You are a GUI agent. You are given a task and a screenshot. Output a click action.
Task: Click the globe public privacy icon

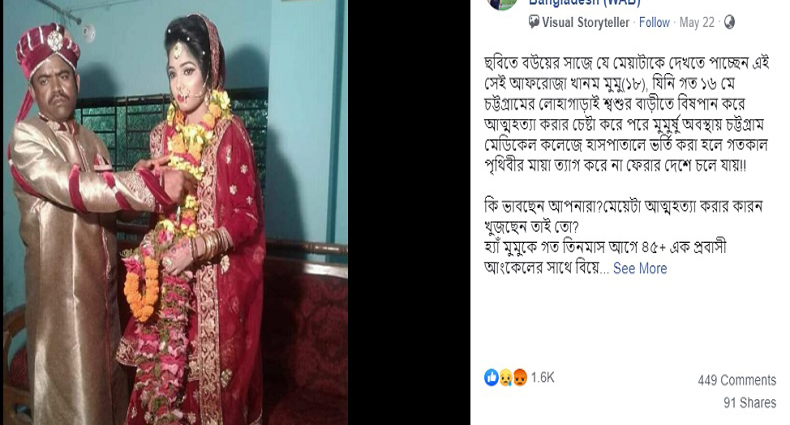point(729,22)
